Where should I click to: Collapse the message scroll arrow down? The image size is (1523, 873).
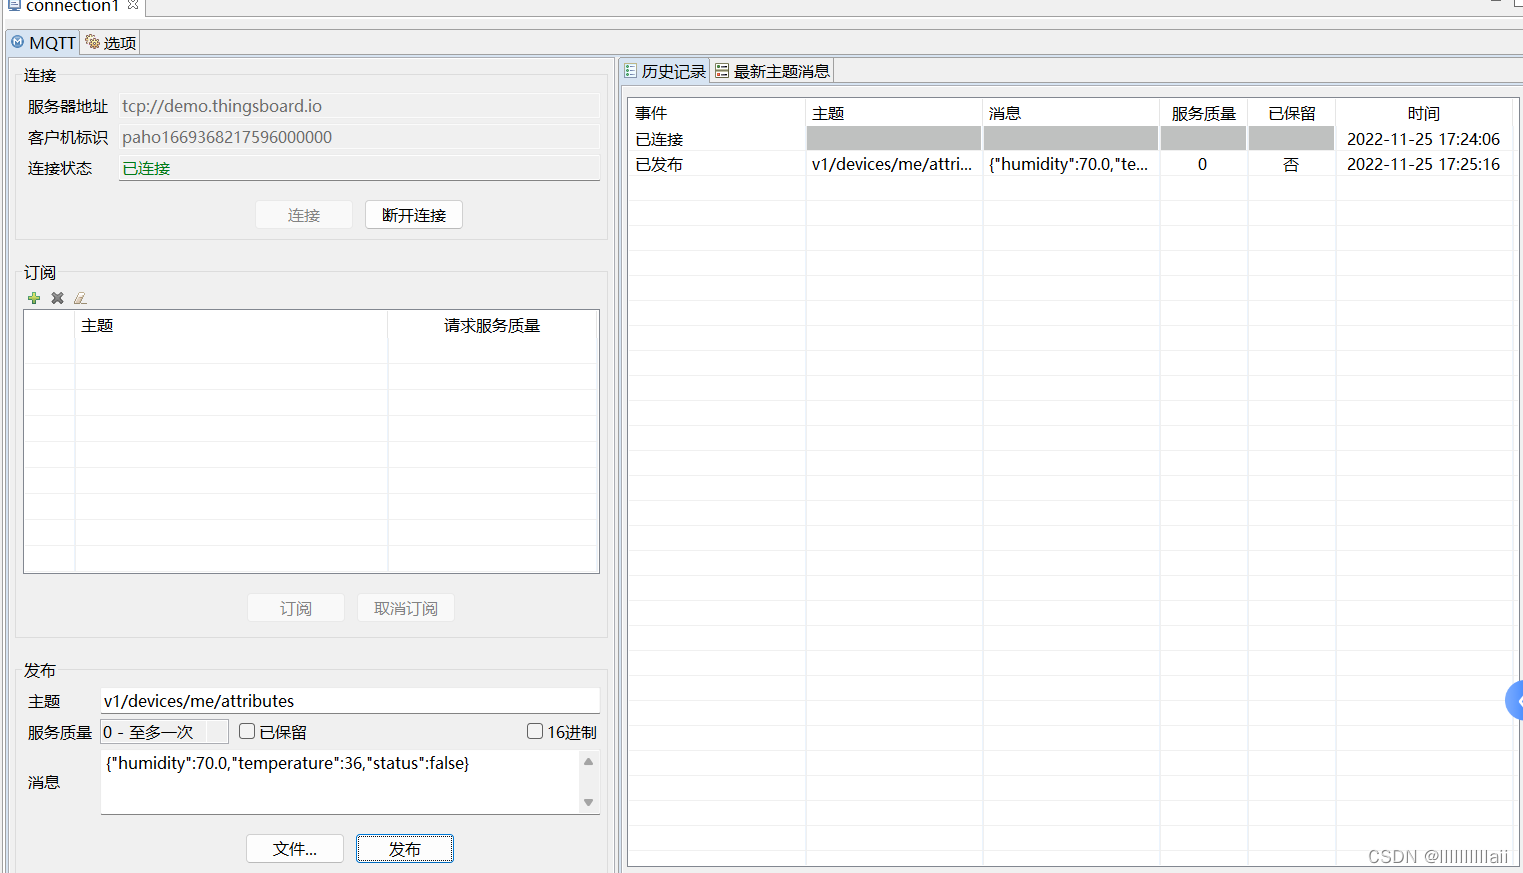point(588,801)
